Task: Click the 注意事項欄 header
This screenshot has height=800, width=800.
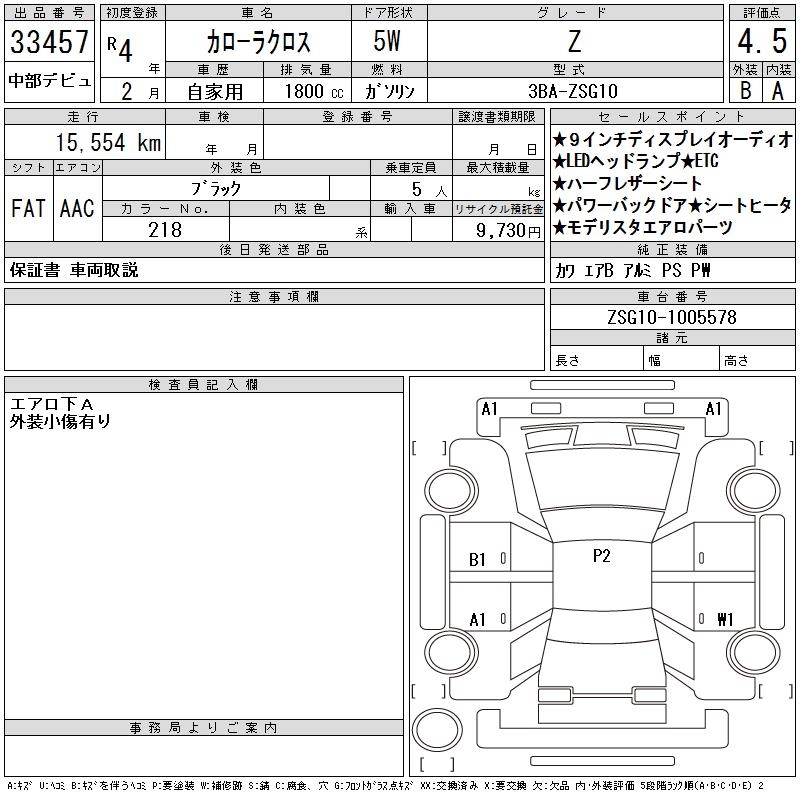Action: tap(274, 296)
